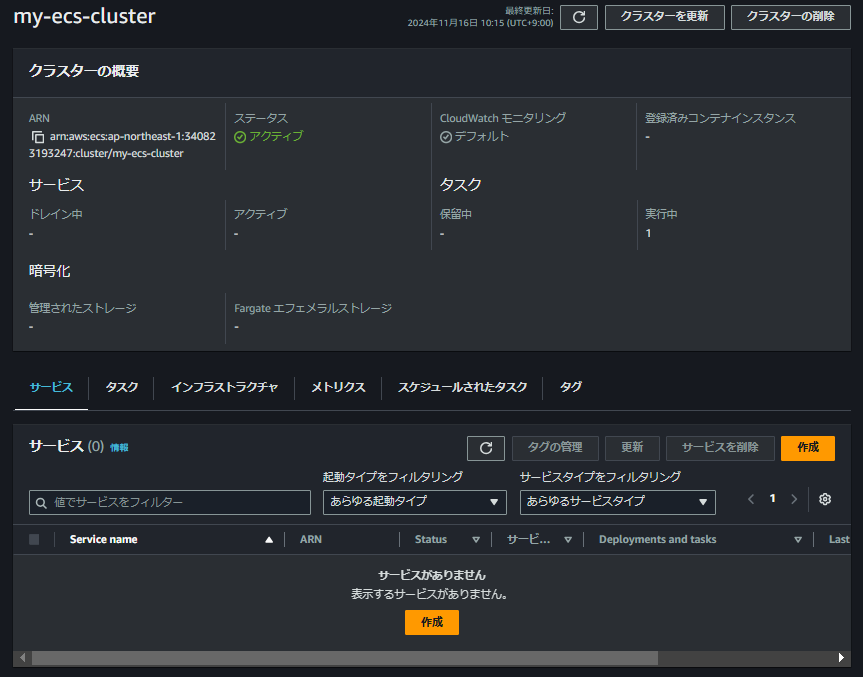Click the horizontal scrollbar thumb
The height and width of the screenshot is (677, 863).
pos(345,658)
